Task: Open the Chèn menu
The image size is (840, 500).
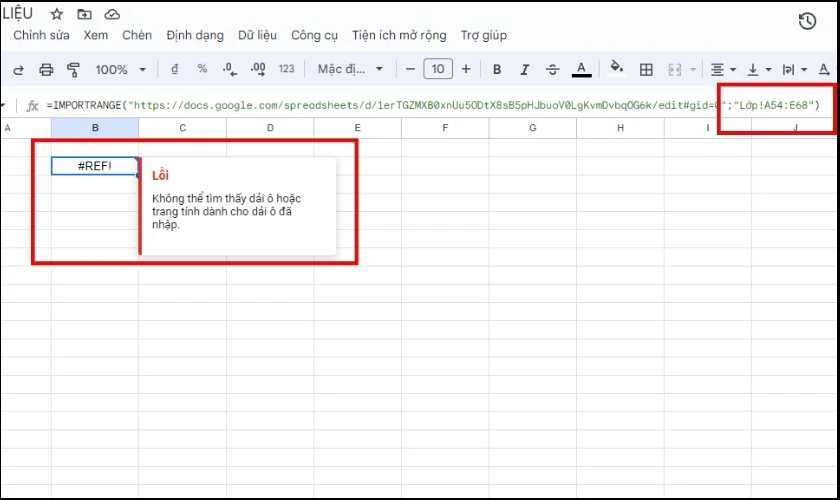Action: click(137, 35)
